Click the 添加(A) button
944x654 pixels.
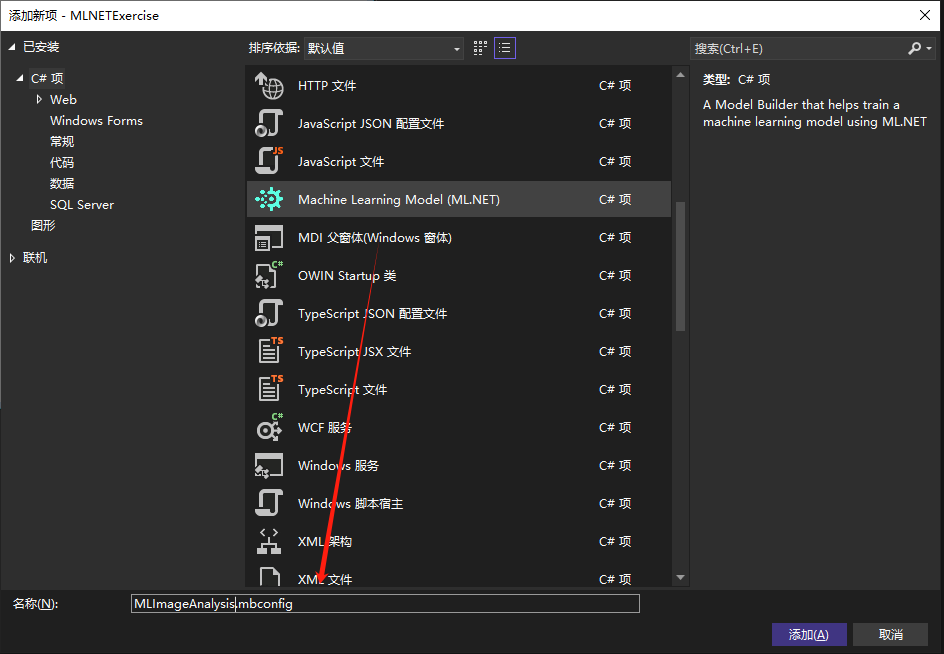pos(808,634)
